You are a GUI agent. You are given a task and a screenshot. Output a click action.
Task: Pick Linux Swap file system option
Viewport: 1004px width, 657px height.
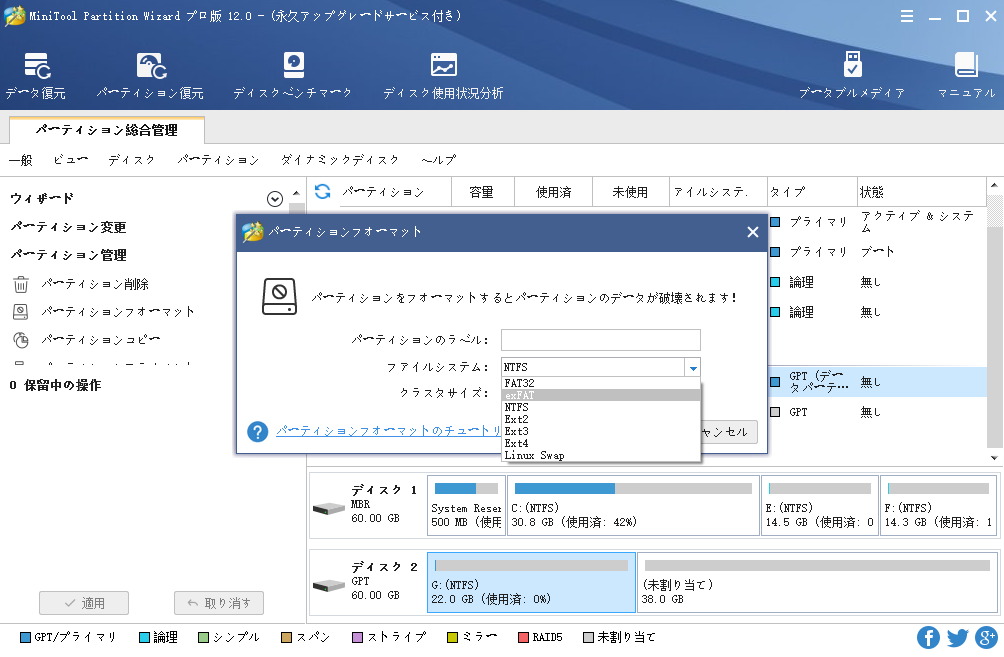tap(600, 455)
